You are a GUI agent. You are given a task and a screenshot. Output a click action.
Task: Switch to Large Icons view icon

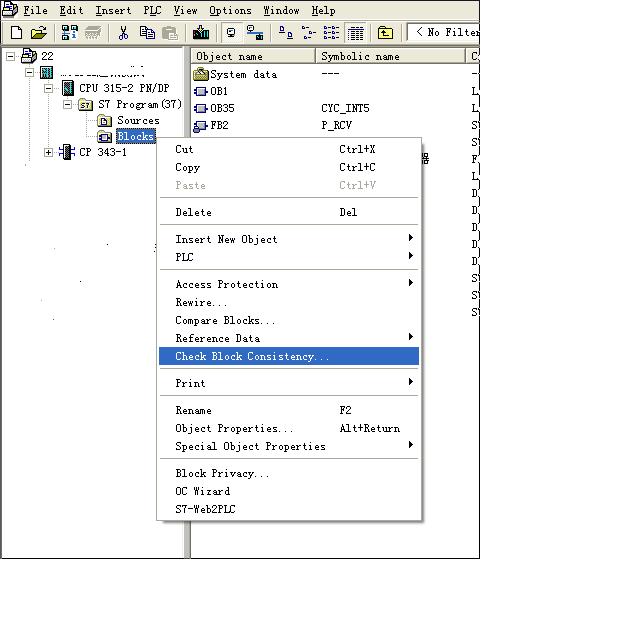[x=285, y=33]
